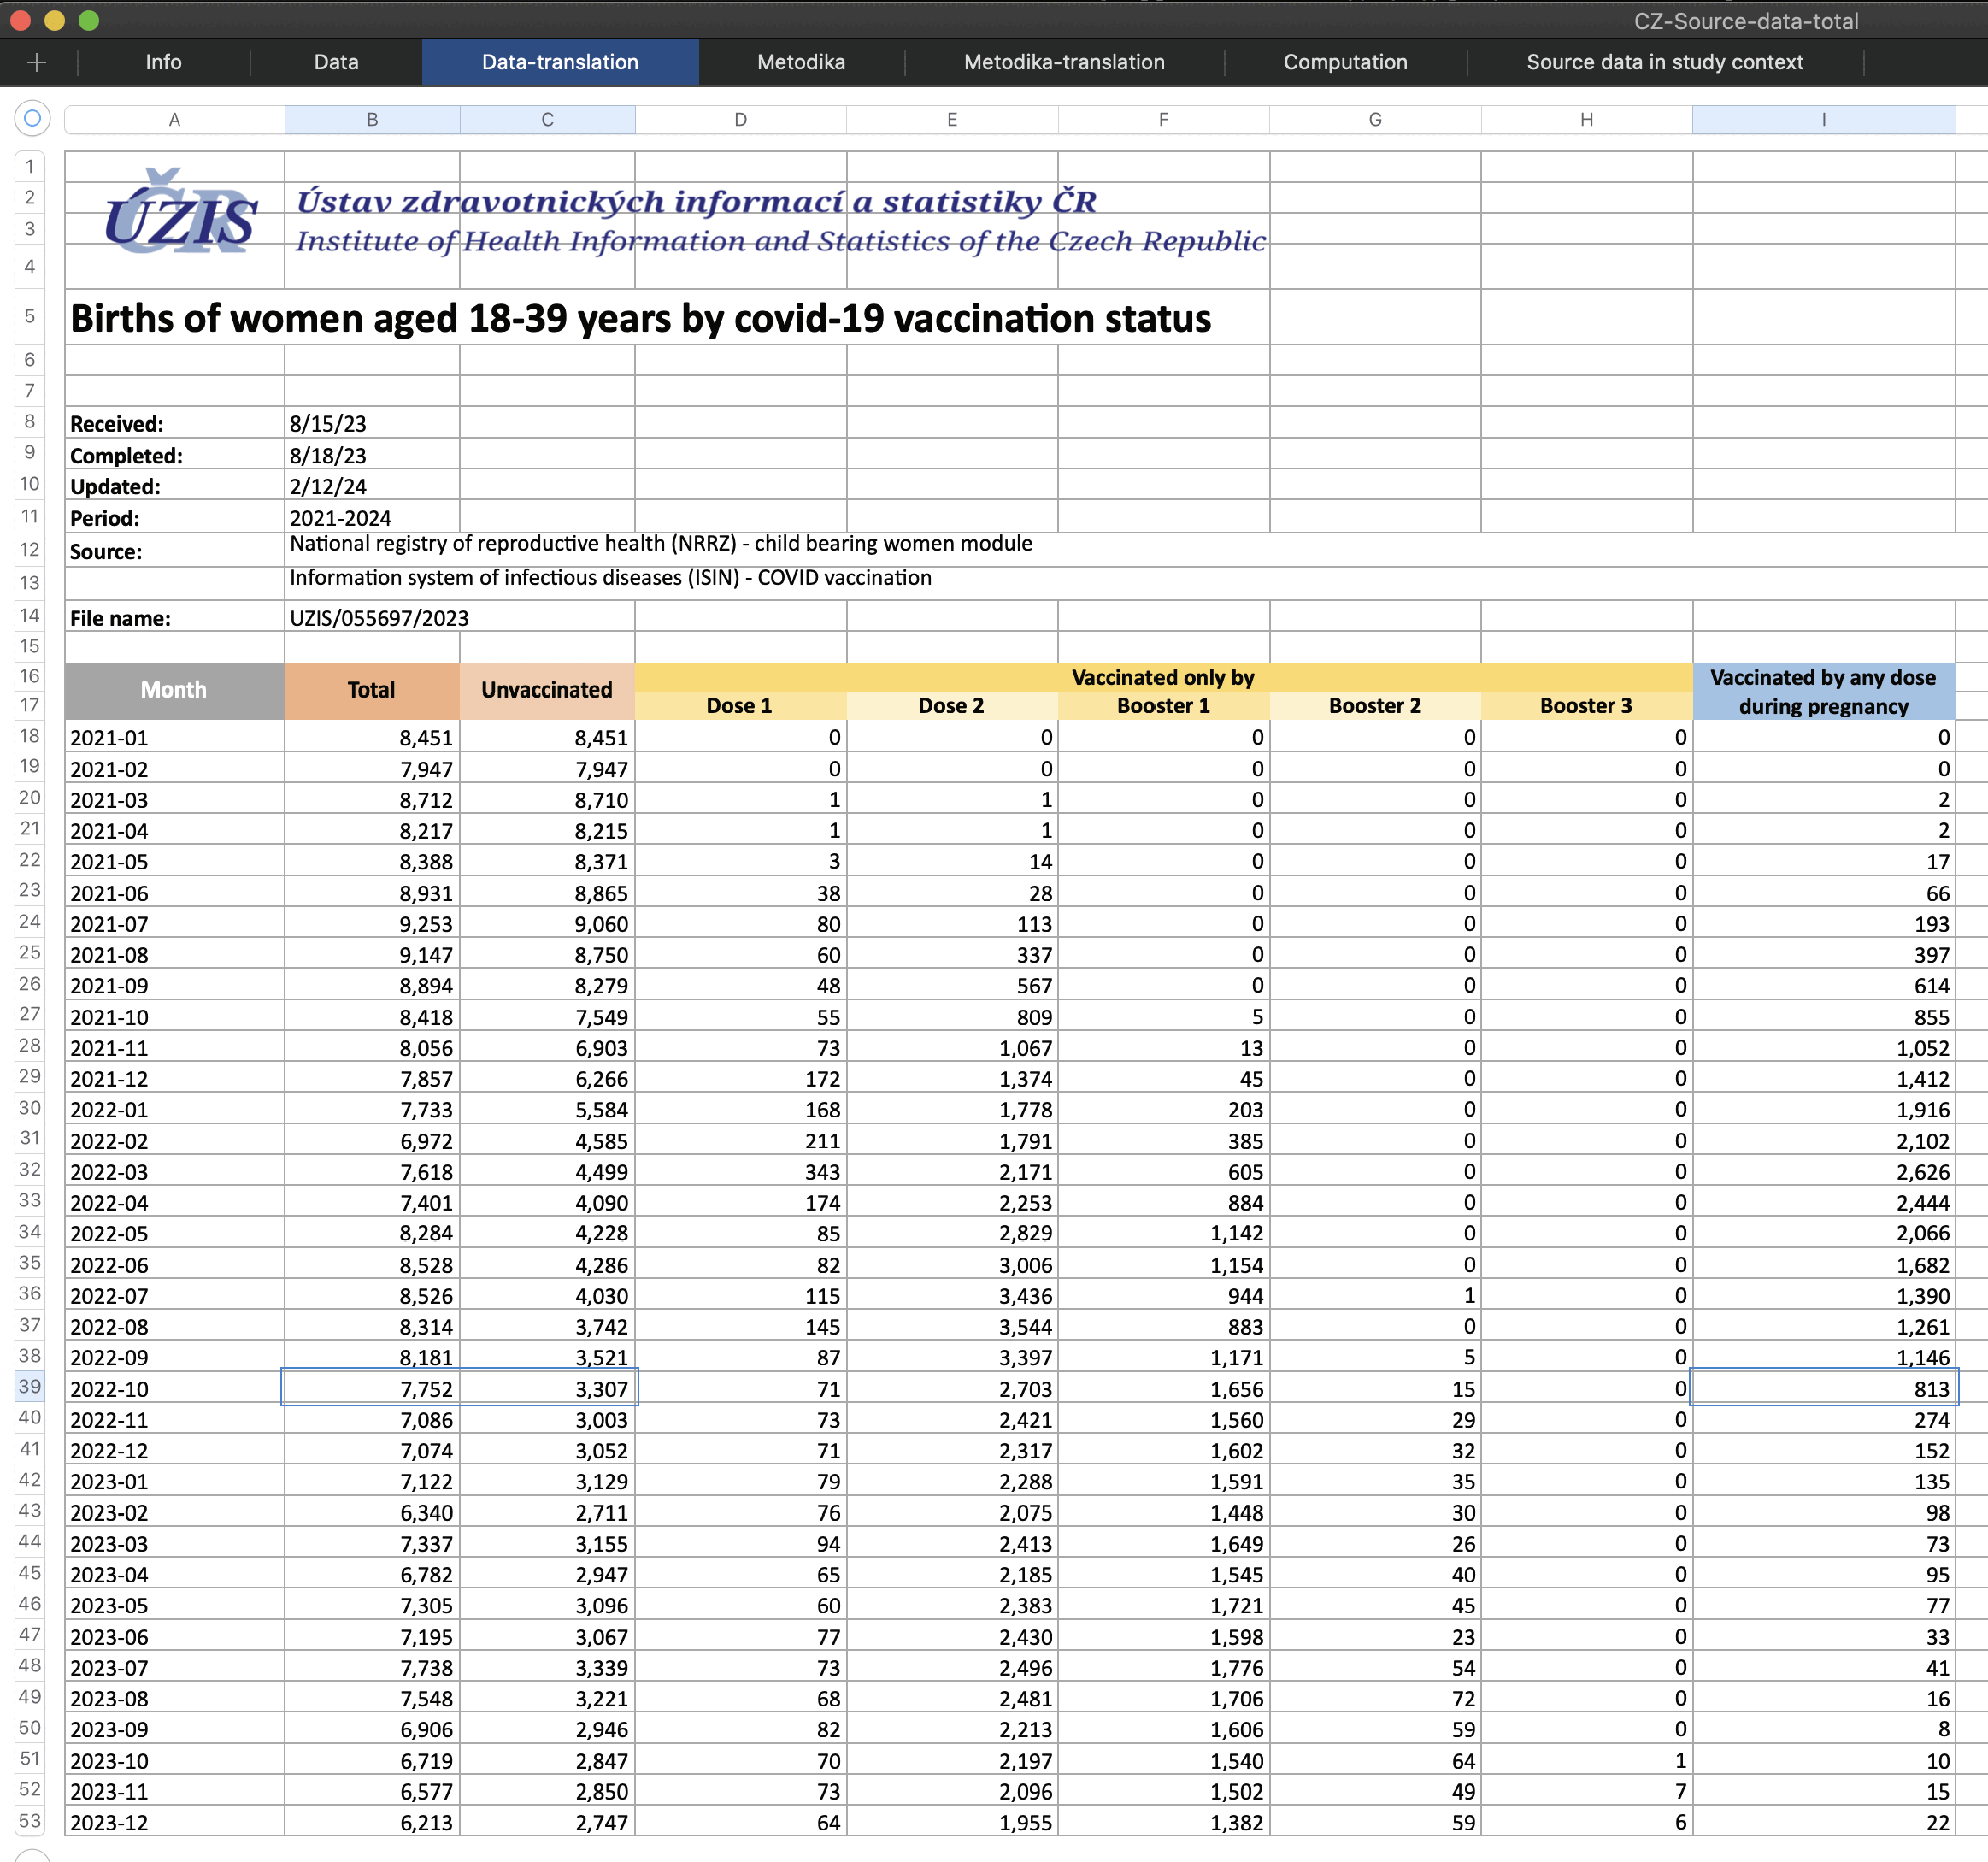Click the window title CZ-Source-data-total
Viewport: 1988px width, 1862px height.
click(x=1746, y=21)
